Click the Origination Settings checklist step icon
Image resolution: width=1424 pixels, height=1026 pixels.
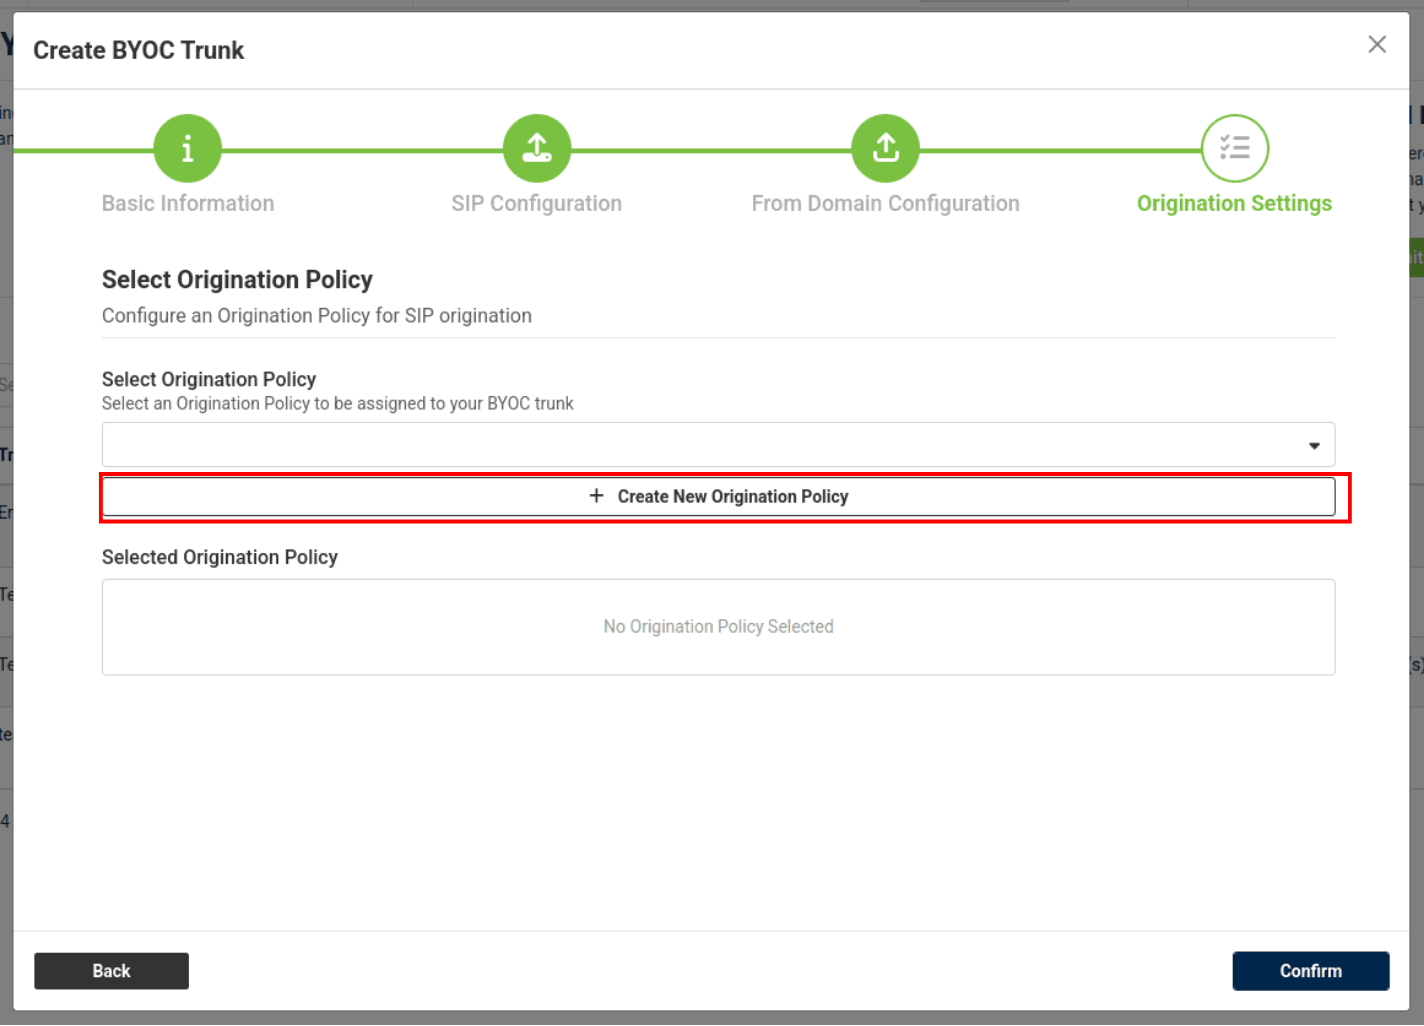click(1234, 149)
